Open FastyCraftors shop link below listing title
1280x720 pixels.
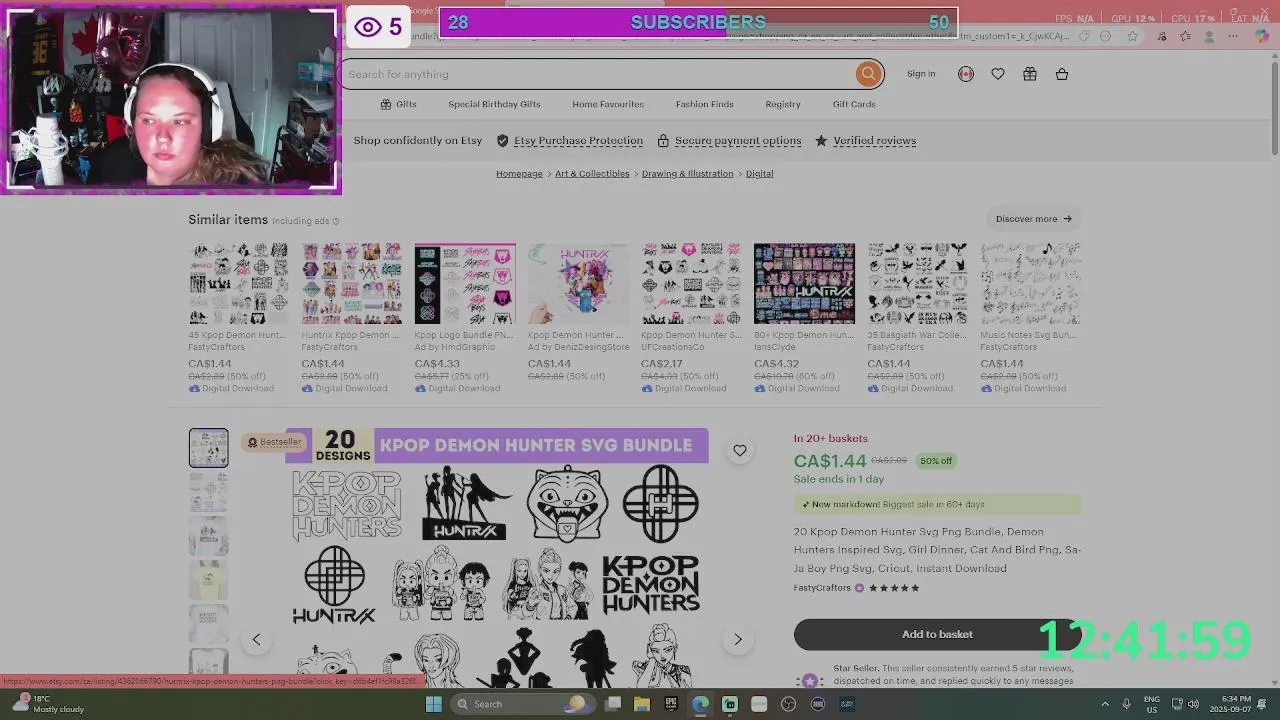[x=822, y=588]
